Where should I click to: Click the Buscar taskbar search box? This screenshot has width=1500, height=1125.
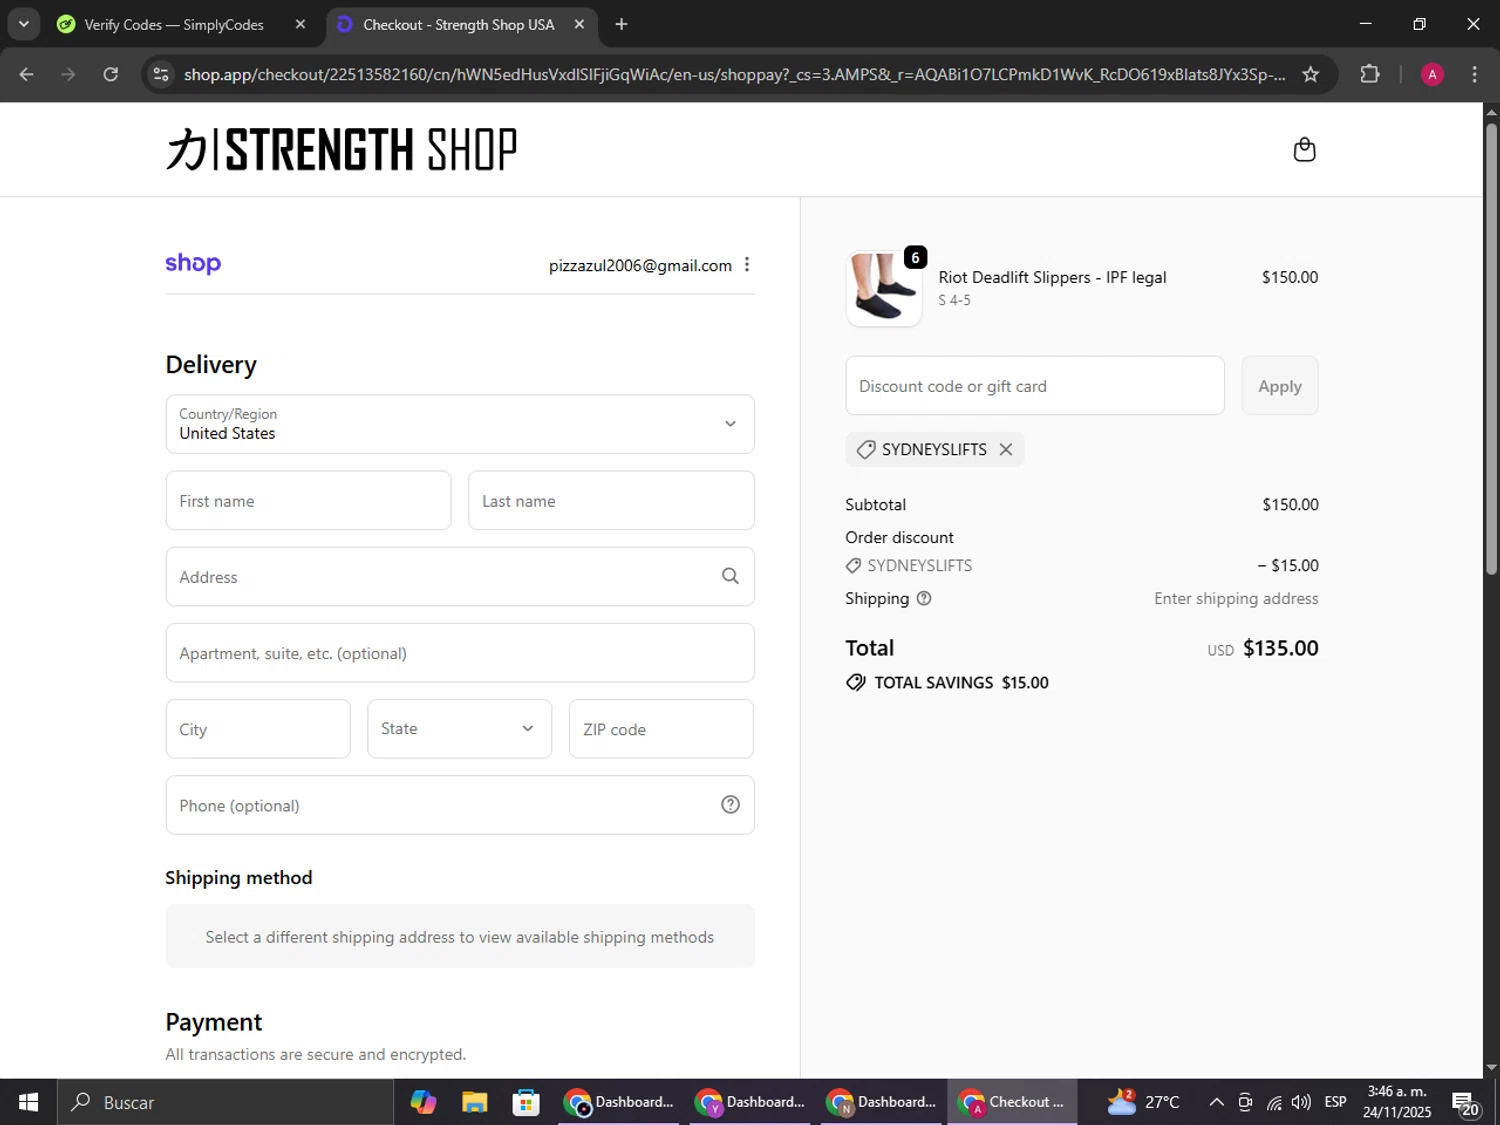coord(225,1102)
